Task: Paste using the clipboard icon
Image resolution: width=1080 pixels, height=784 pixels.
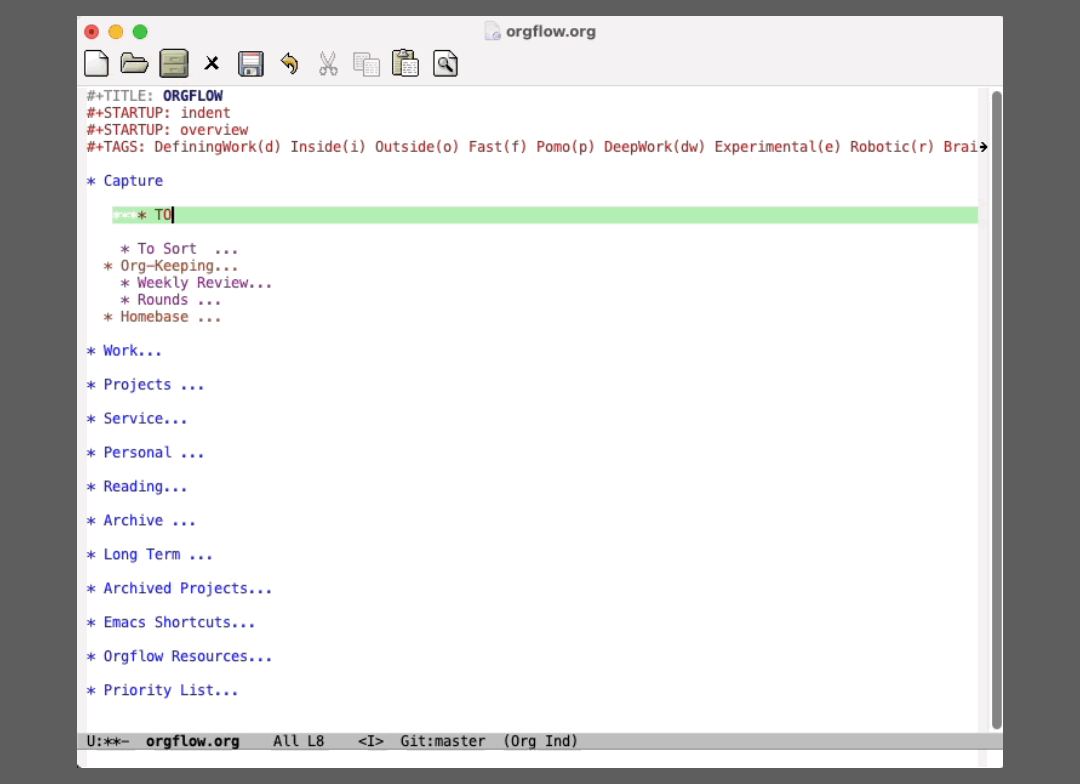Action: point(405,64)
